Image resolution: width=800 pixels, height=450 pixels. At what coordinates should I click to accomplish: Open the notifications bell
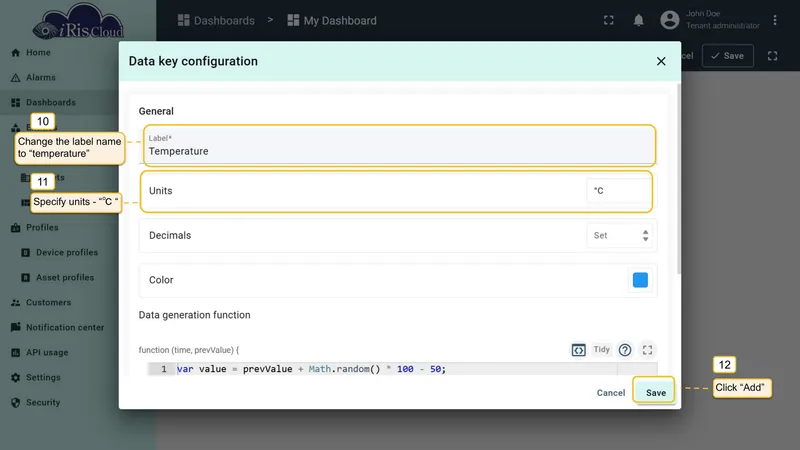click(x=638, y=20)
